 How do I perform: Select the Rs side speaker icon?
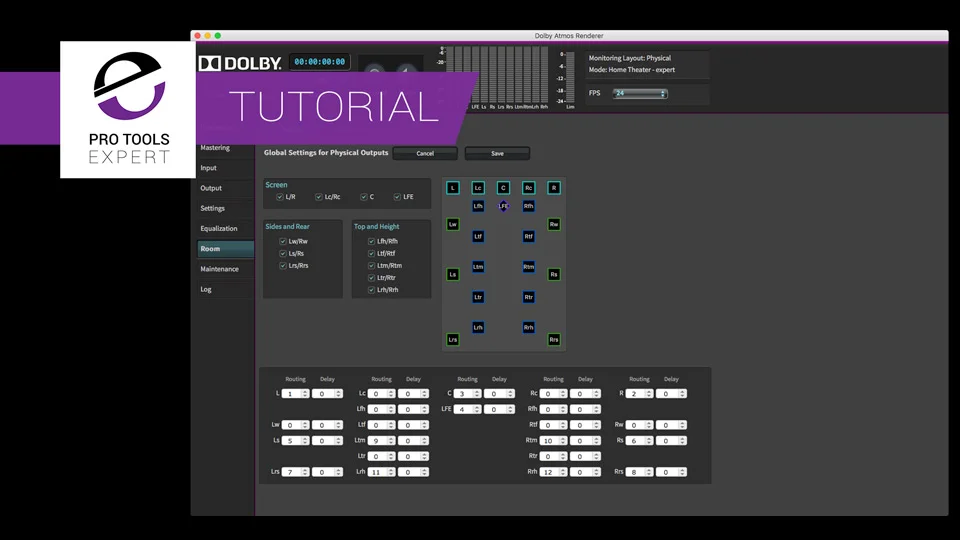tap(553, 274)
